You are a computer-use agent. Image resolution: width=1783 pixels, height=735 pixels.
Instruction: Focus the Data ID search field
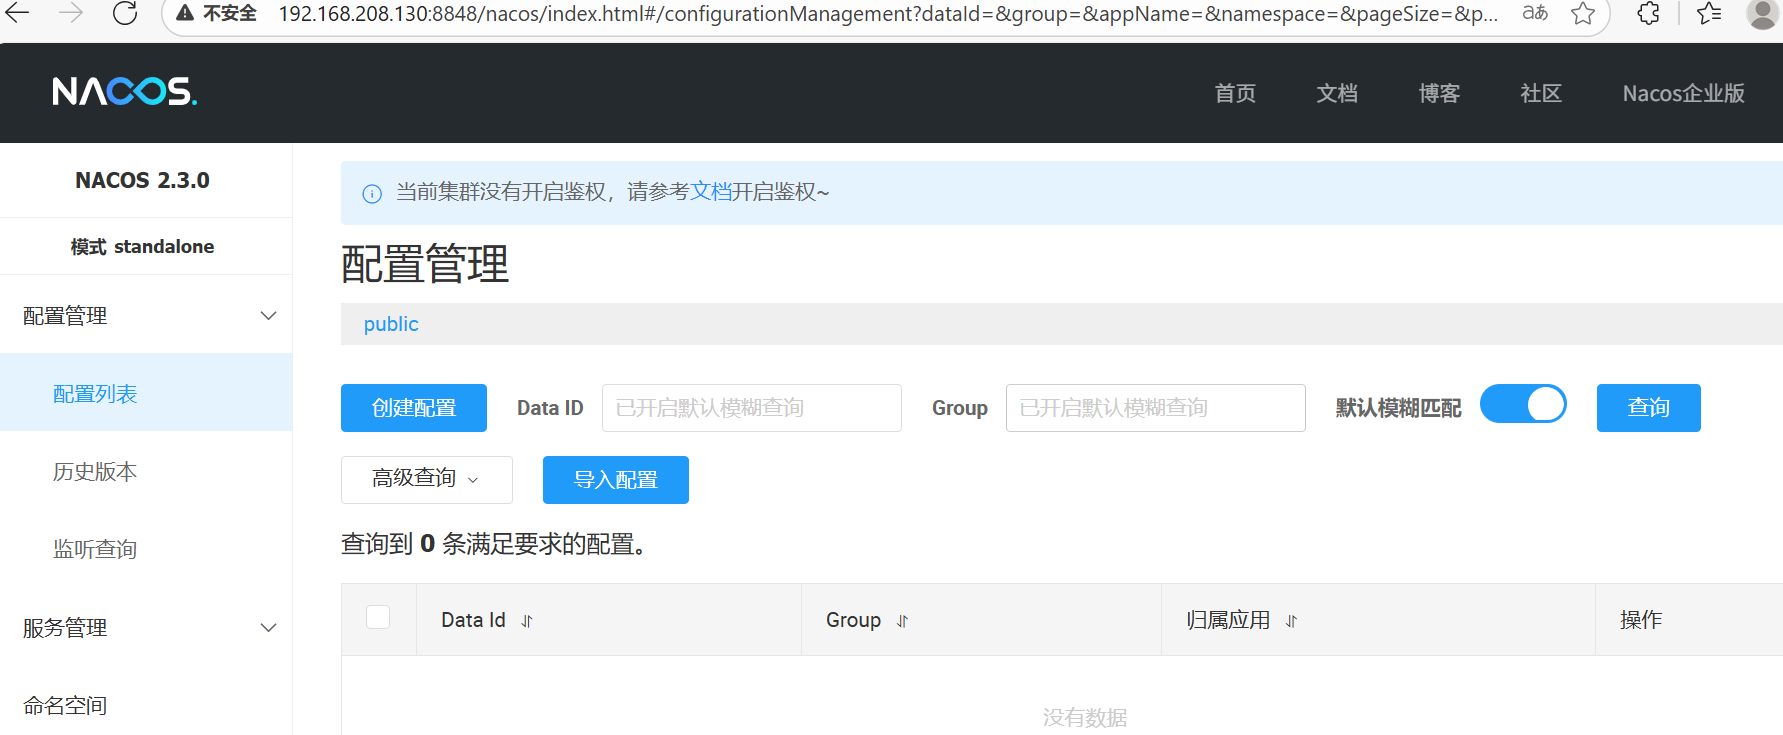[x=752, y=408]
